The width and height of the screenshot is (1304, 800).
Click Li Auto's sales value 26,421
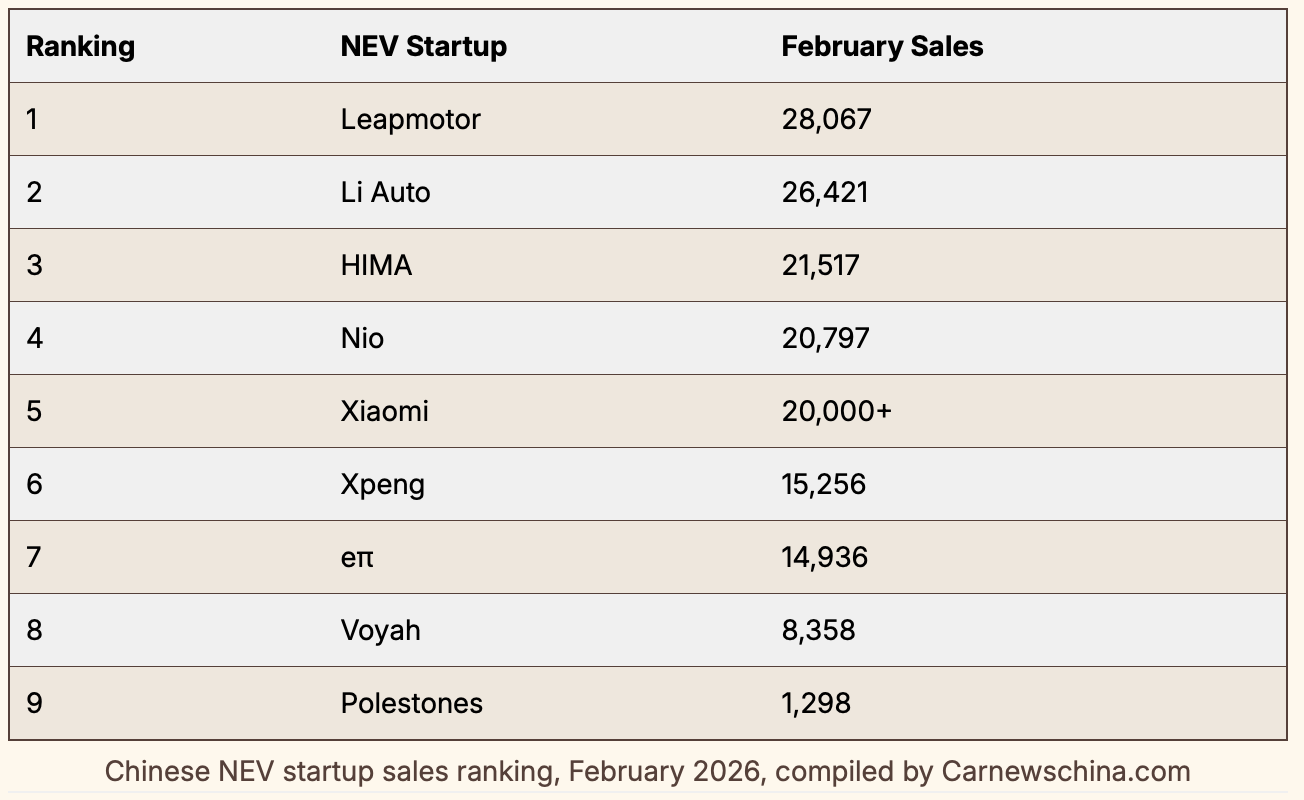click(x=825, y=192)
